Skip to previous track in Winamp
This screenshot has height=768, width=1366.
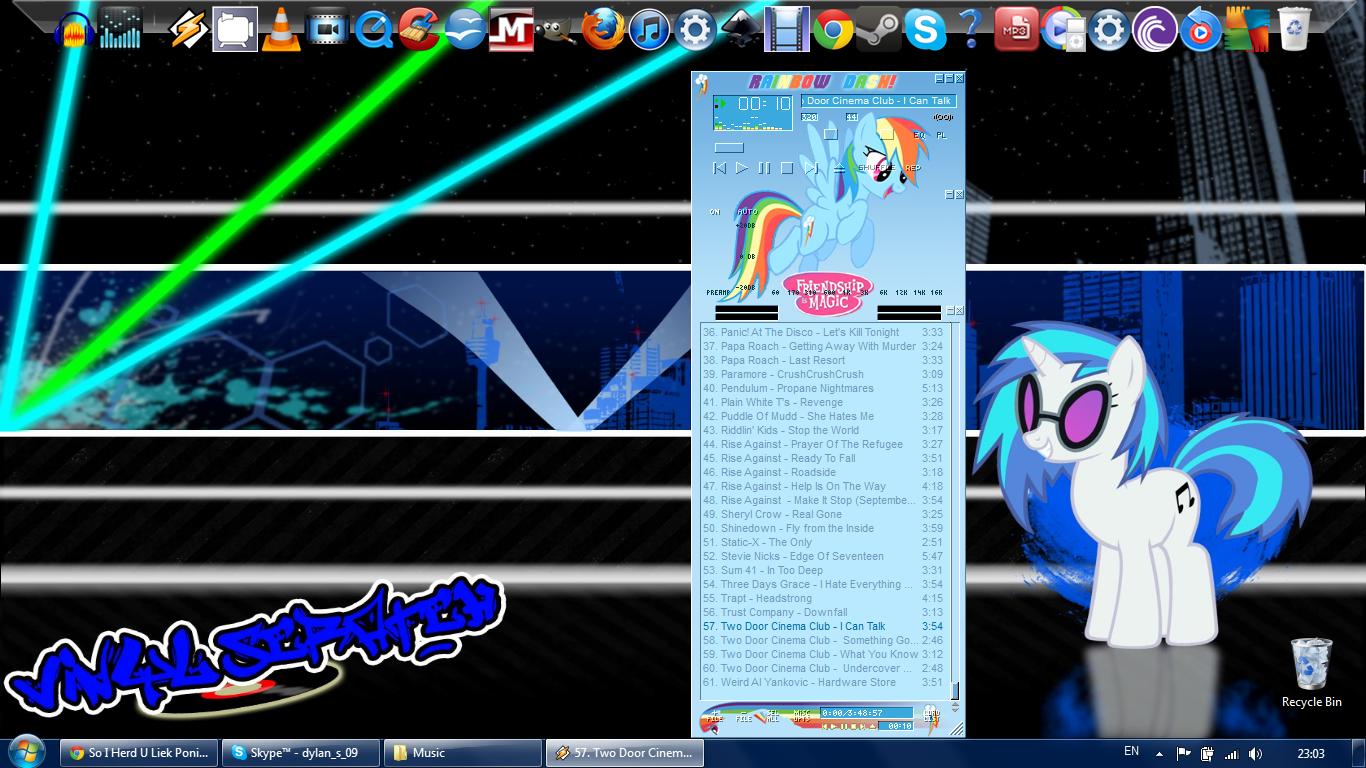[719, 168]
